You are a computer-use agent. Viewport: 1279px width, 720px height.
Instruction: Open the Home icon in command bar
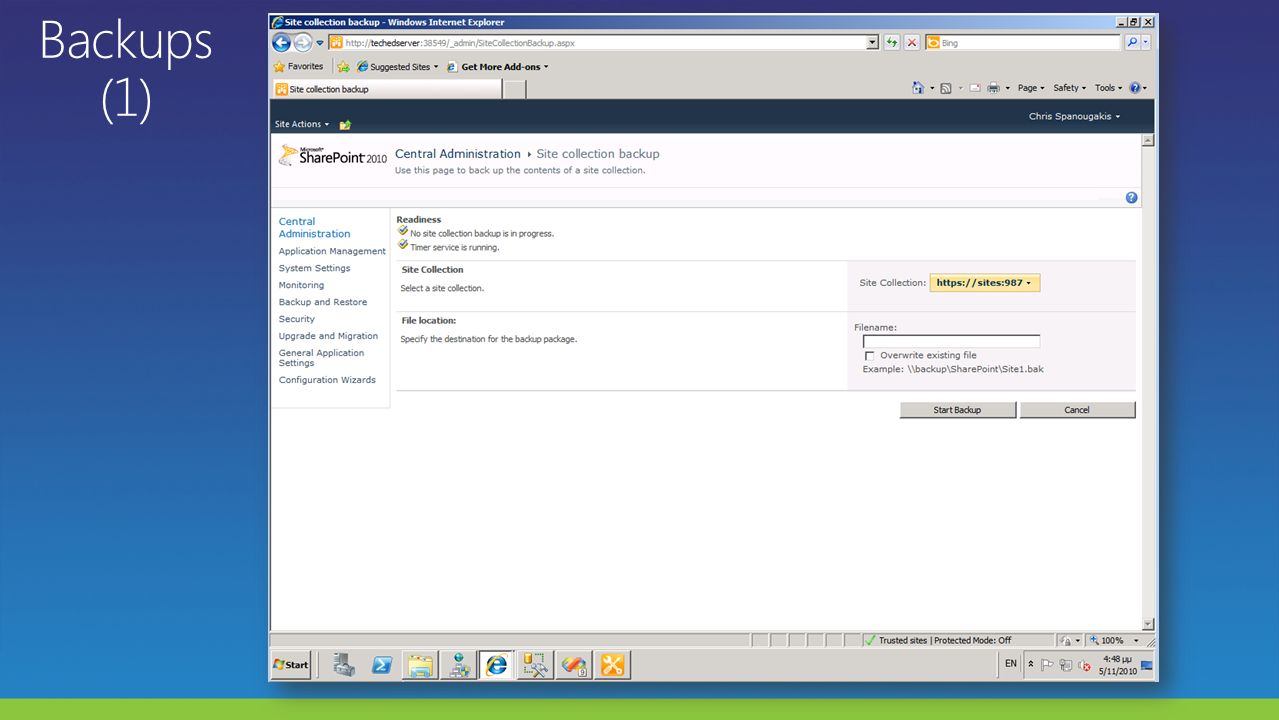click(918, 88)
